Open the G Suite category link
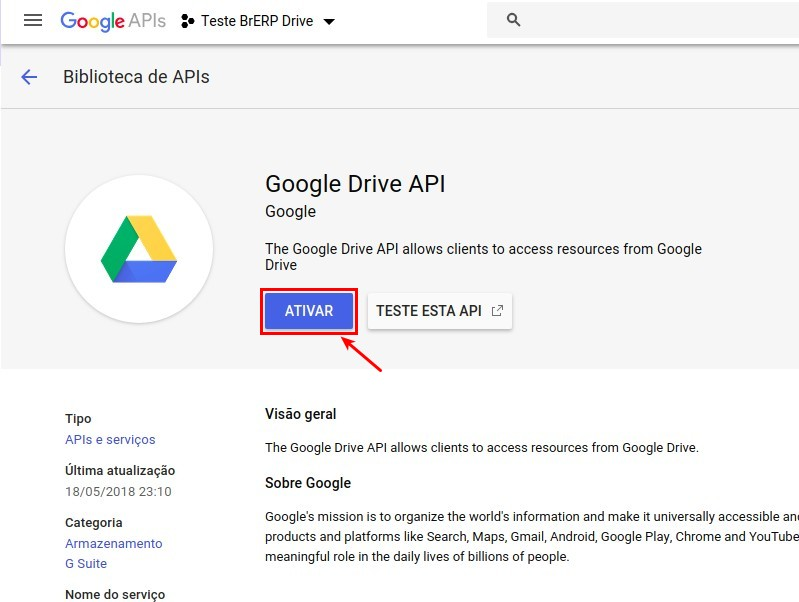 tap(86, 564)
